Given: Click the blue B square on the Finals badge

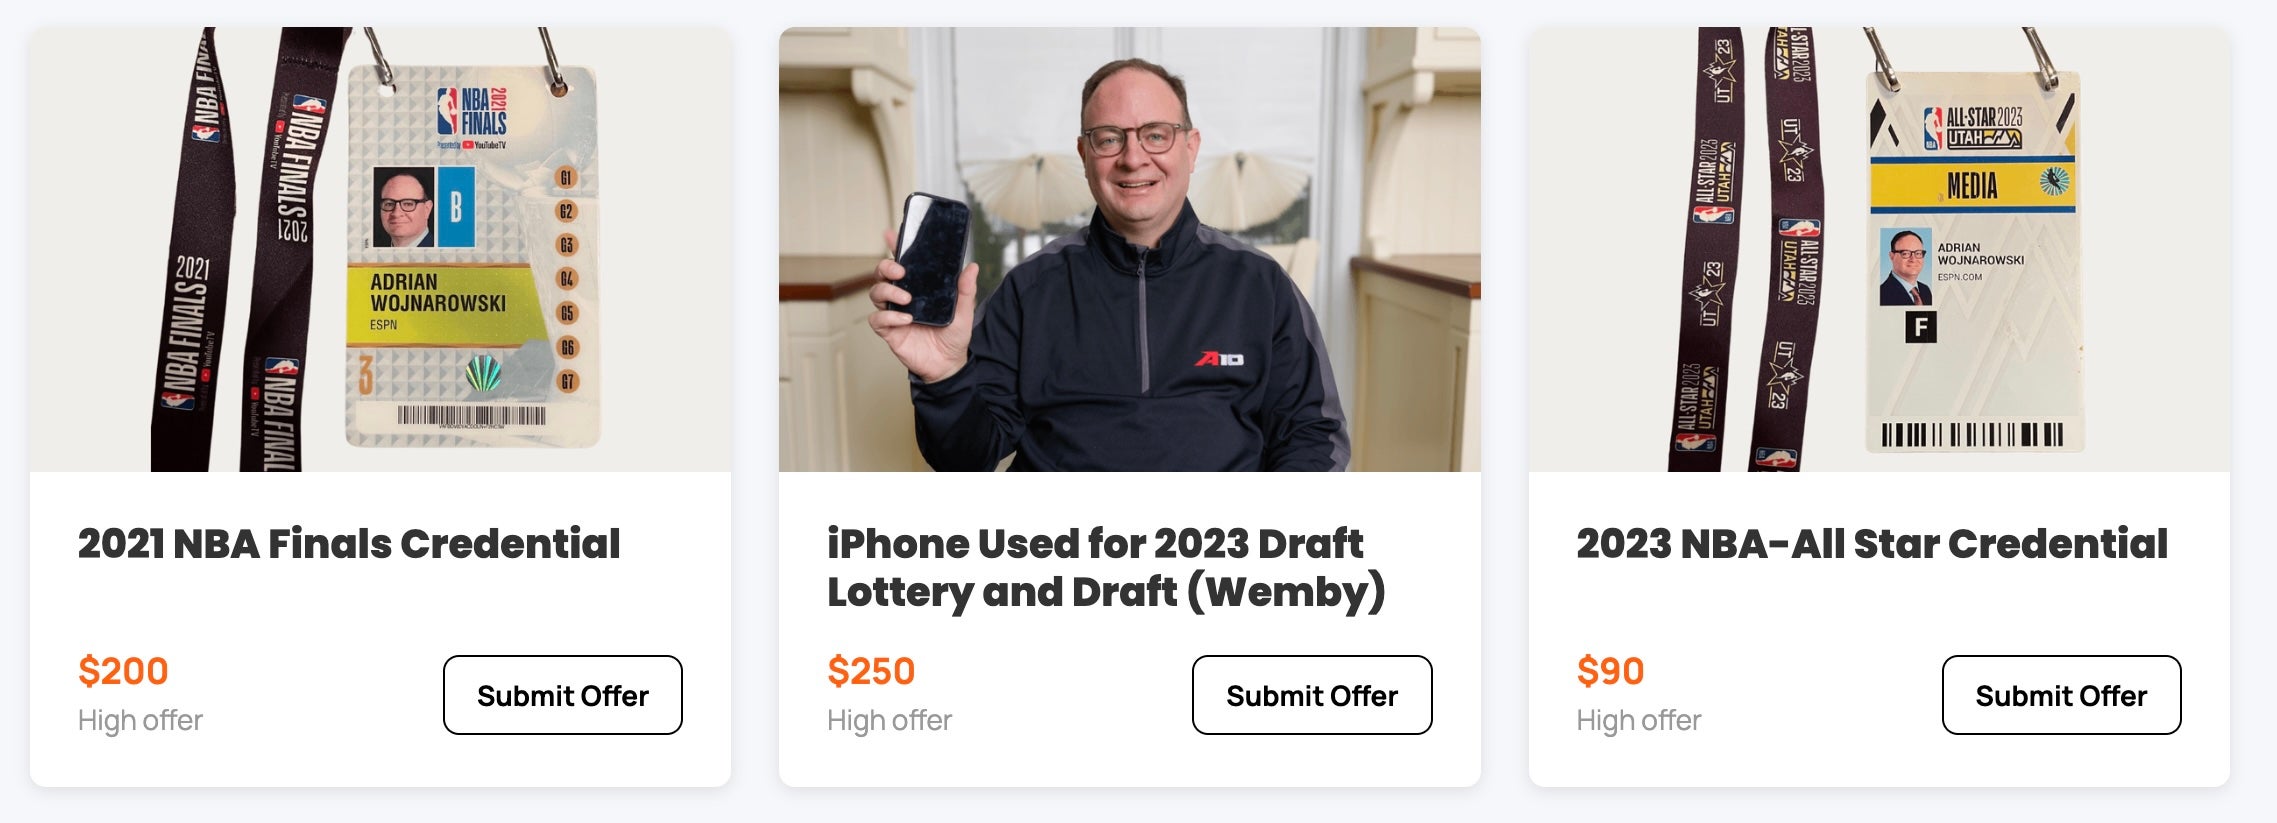Looking at the screenshot, I should pos(456,206).
